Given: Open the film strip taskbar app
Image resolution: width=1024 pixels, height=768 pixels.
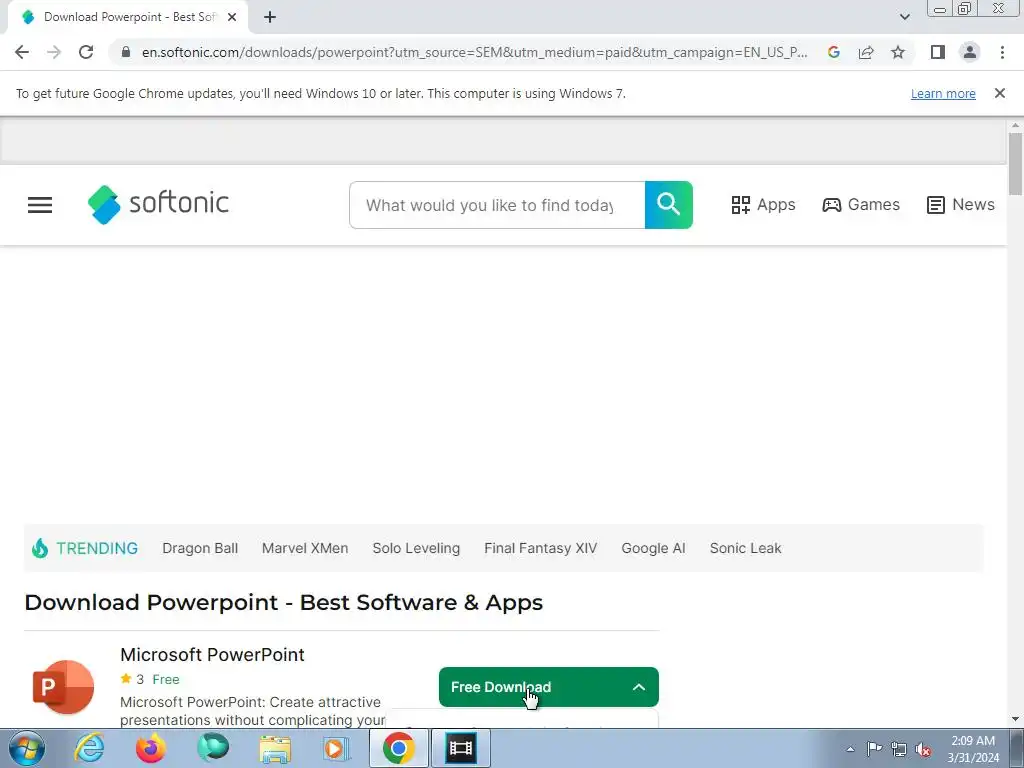Looking at the screenshot, I should point(461,748).
